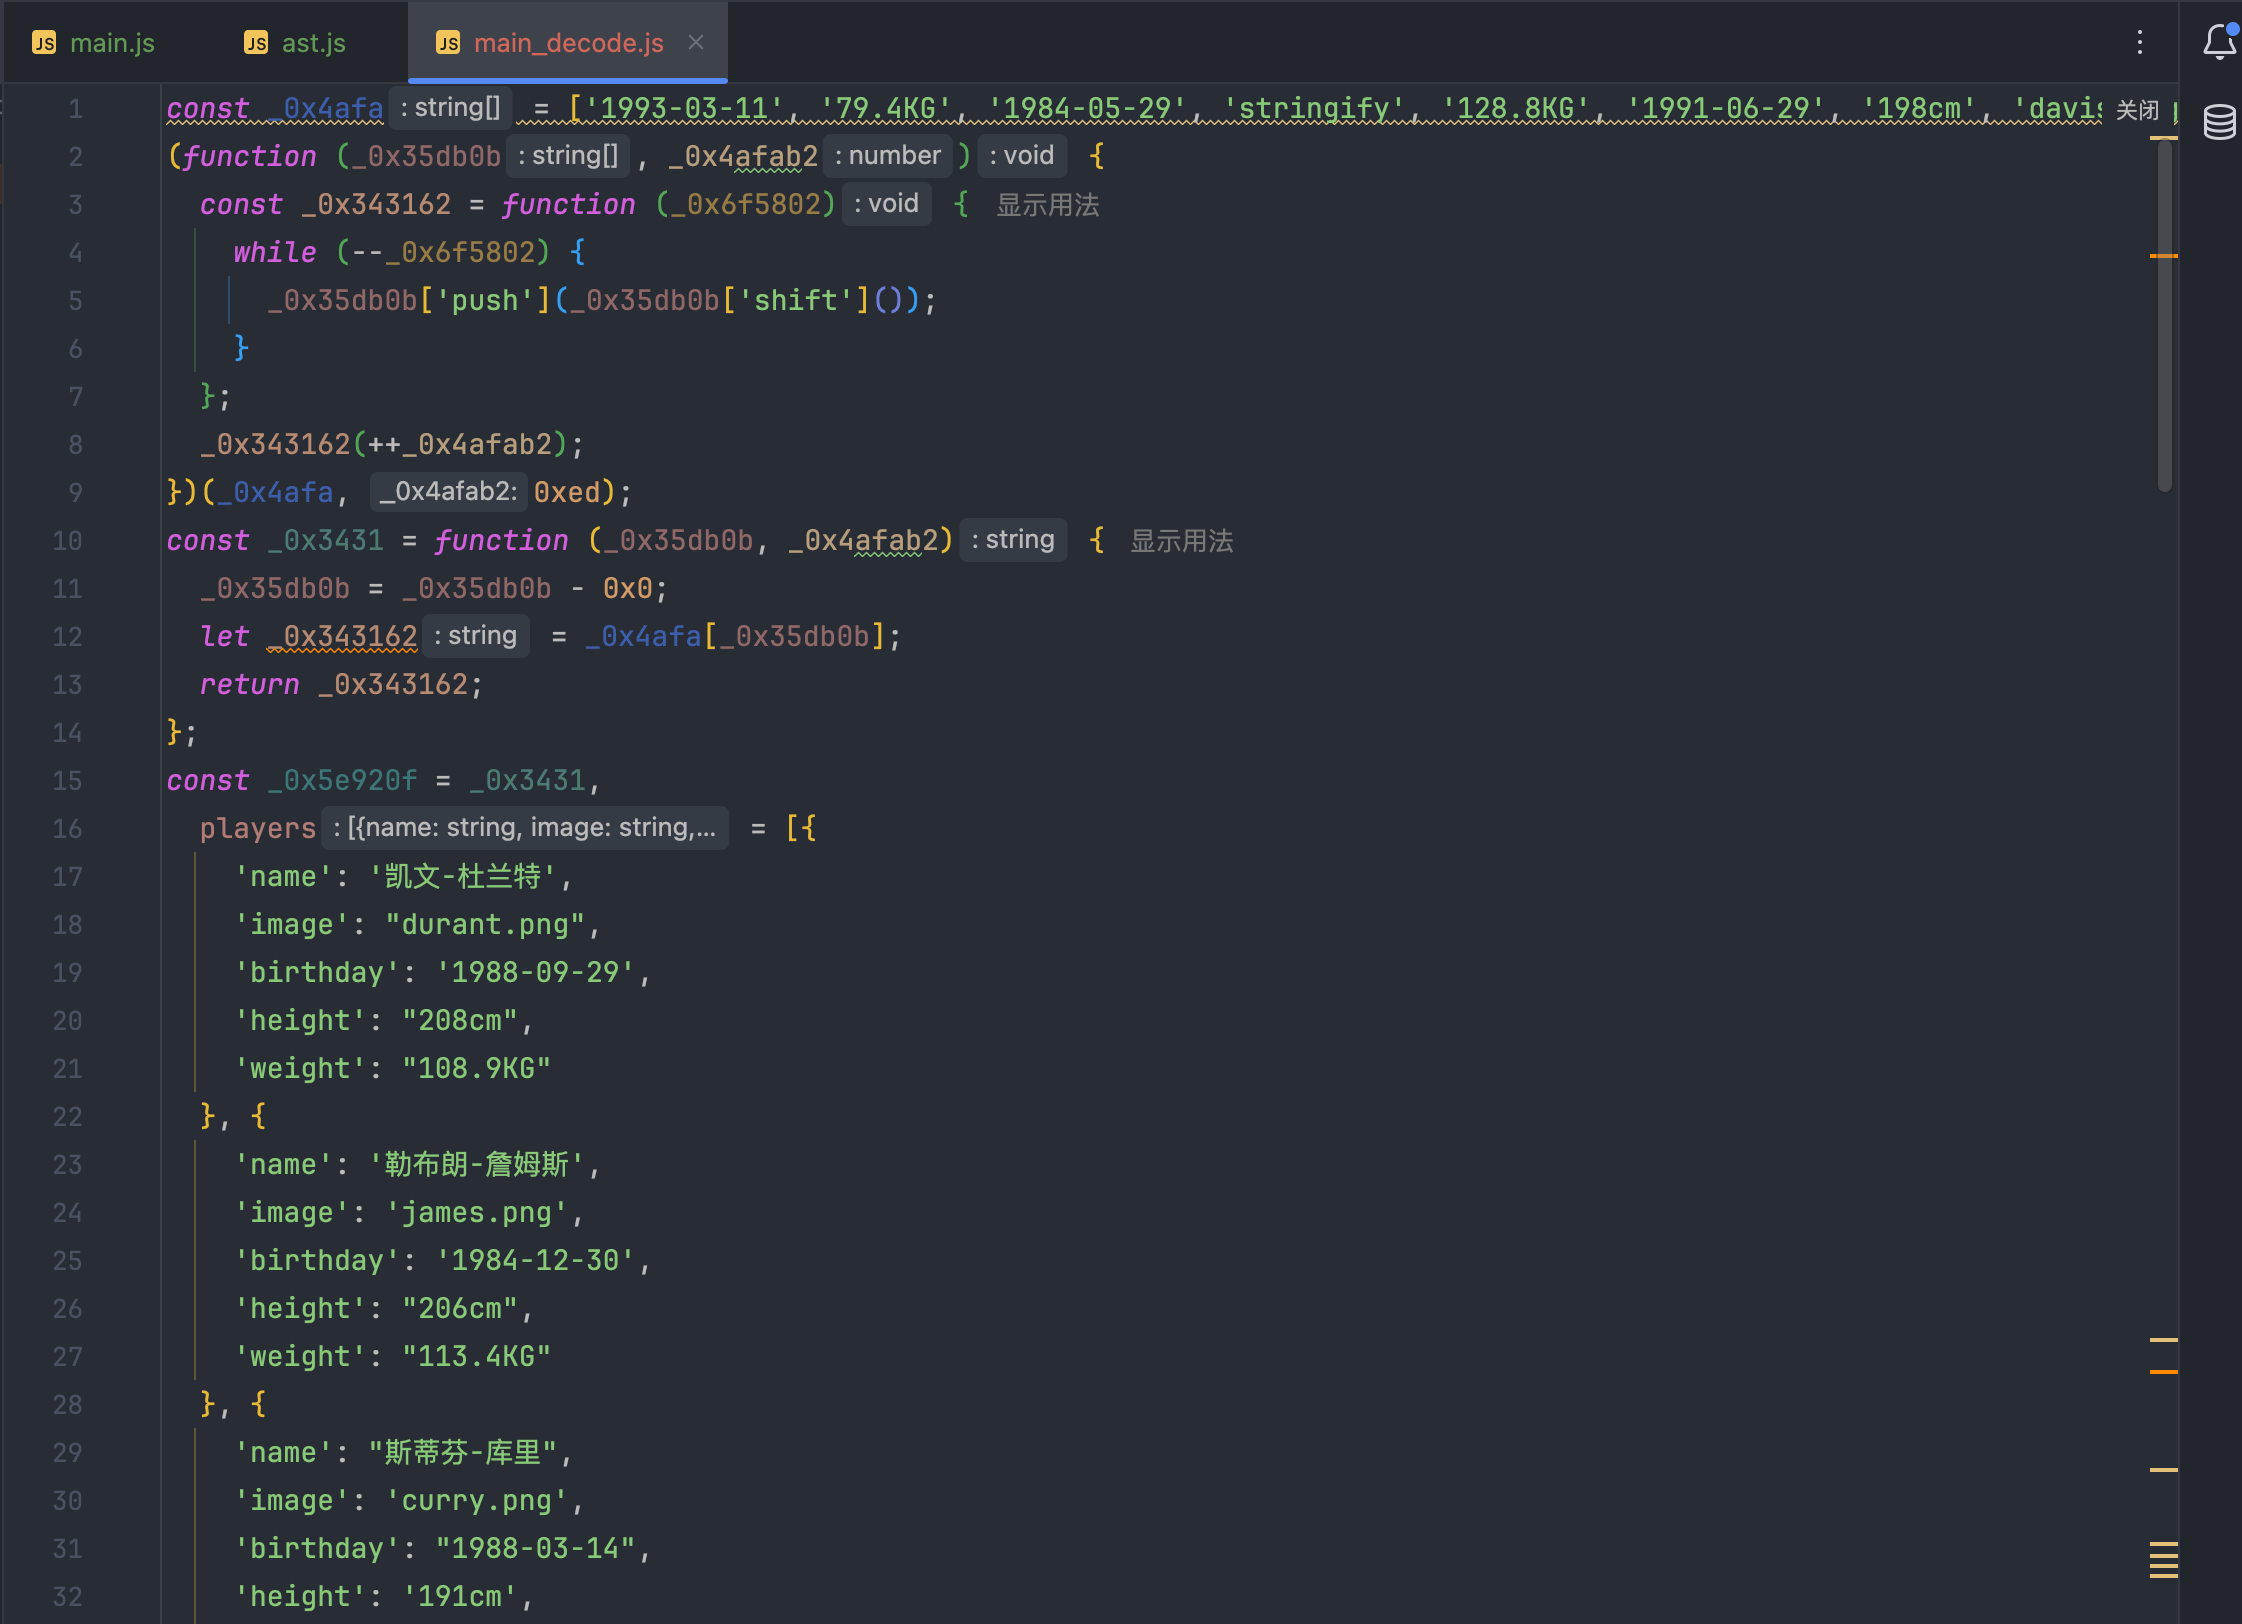Click the _0x4afab2: parameter hint on line 9
This screenshot has width=2242, height=1624.
pos(448,492)
